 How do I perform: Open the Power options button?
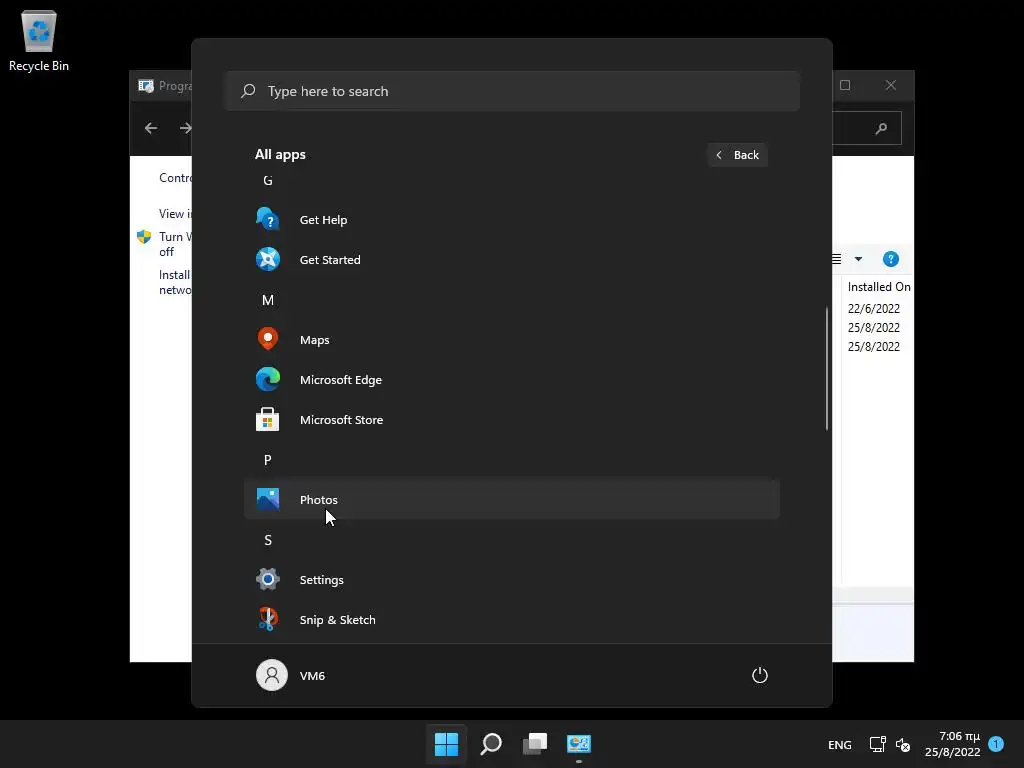(x=760, y=675)
